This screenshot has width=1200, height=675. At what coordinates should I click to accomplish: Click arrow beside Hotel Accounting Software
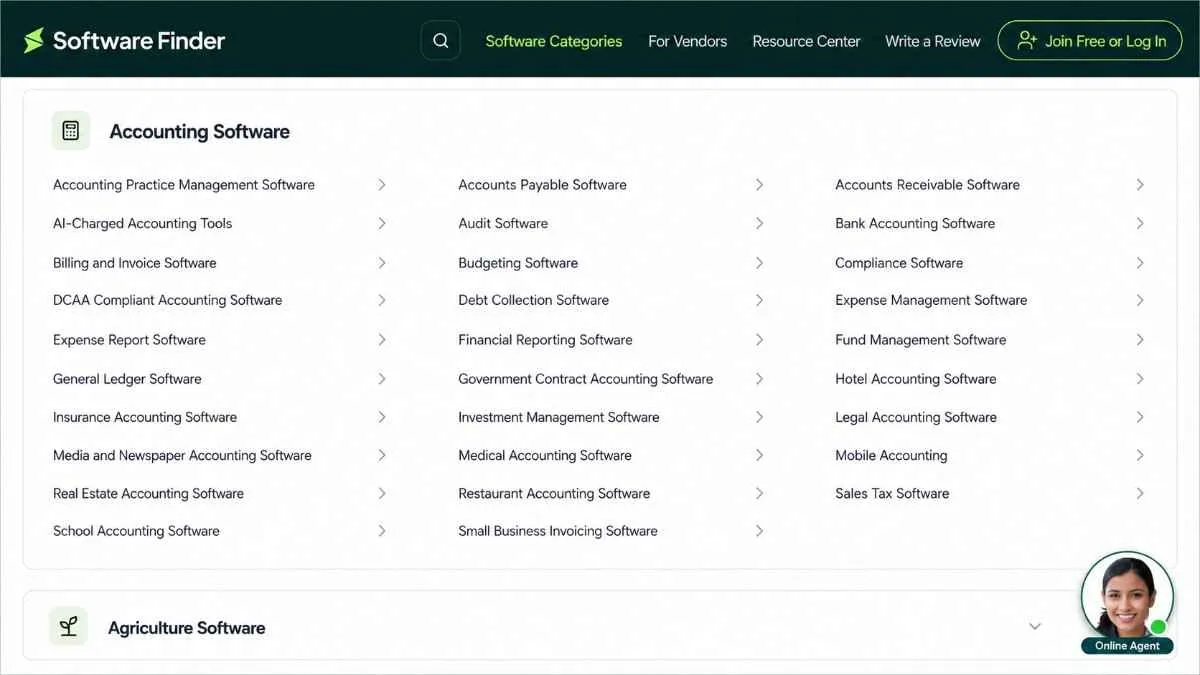pos(1140,379)
